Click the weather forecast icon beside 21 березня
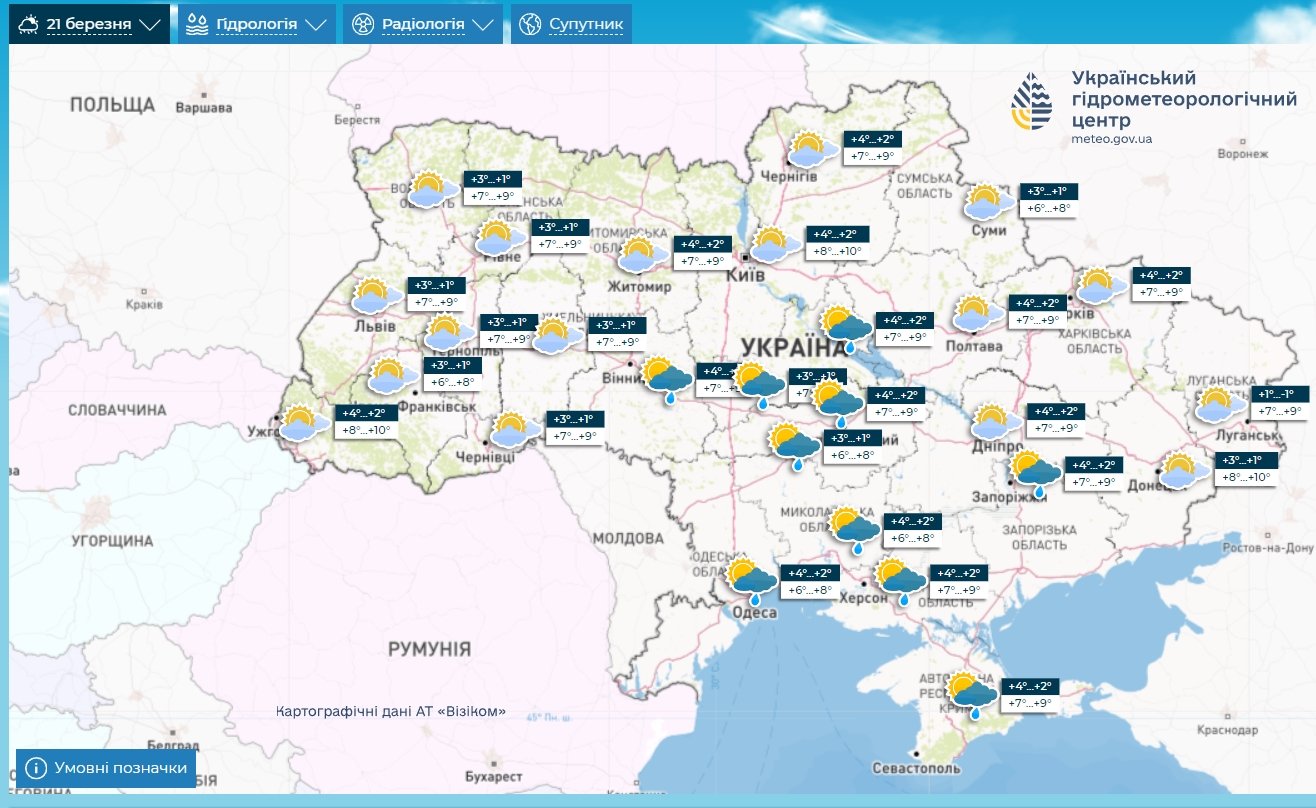Screen dimensions: 1316x808 coord(28,24)
